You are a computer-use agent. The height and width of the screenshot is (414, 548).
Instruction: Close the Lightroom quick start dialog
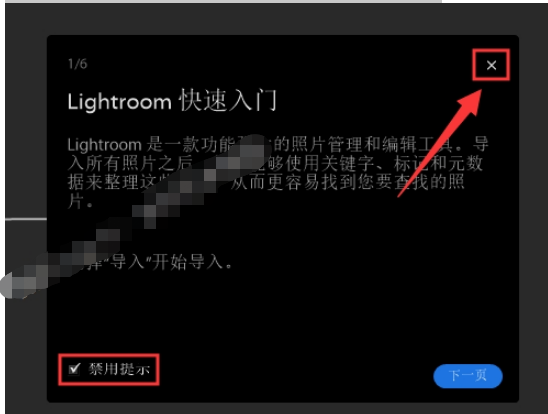[491, 65]
